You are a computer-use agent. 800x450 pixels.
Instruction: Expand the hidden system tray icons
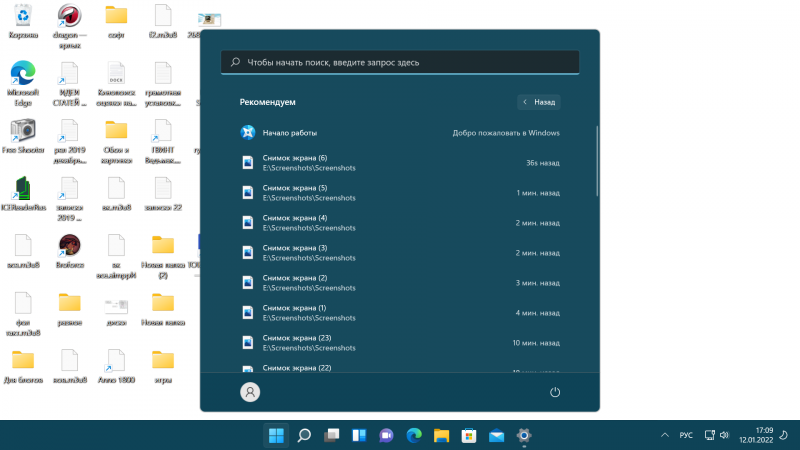point(665,435)
